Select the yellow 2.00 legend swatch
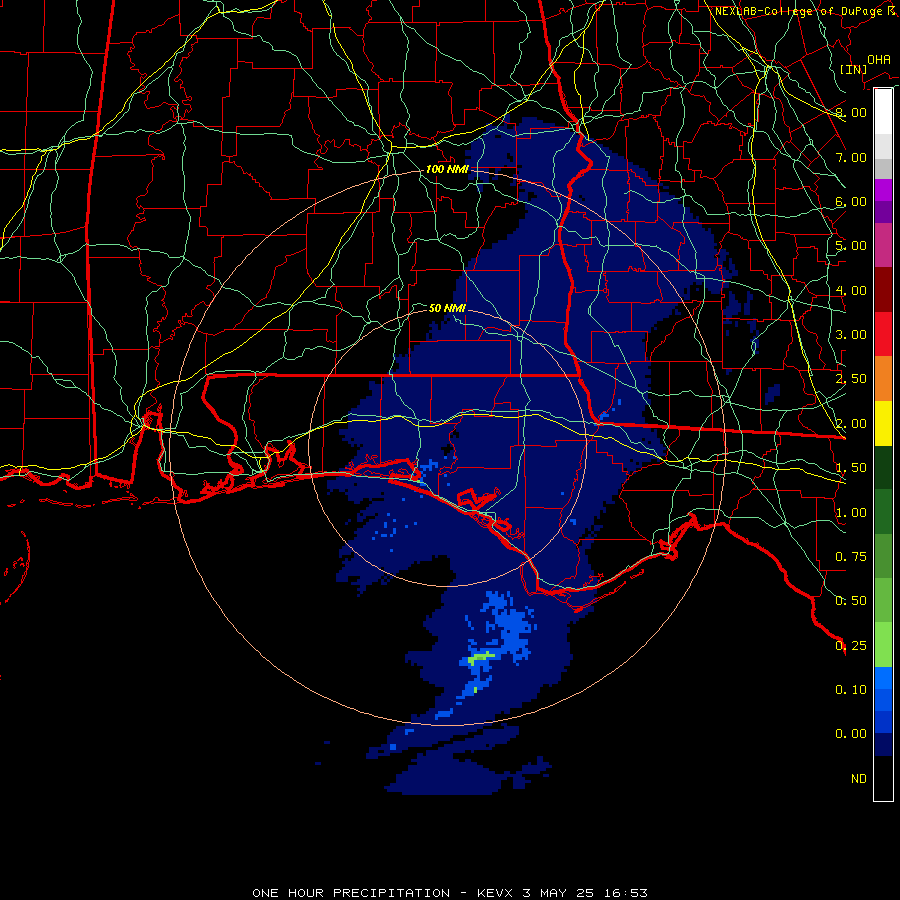 pyautogui.click(x=883, y=424)
